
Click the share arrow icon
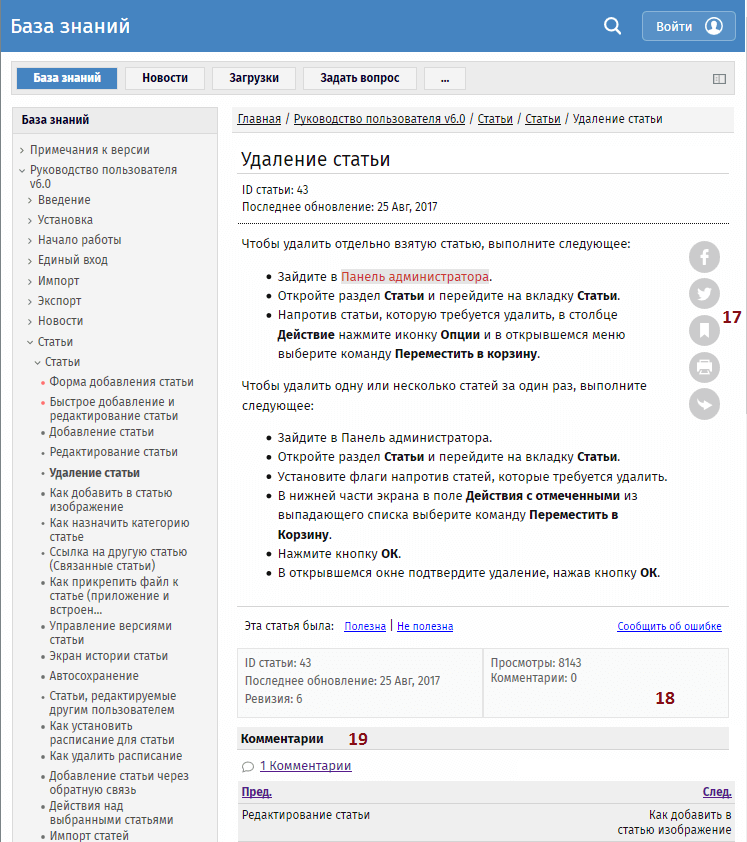[704, 404]
